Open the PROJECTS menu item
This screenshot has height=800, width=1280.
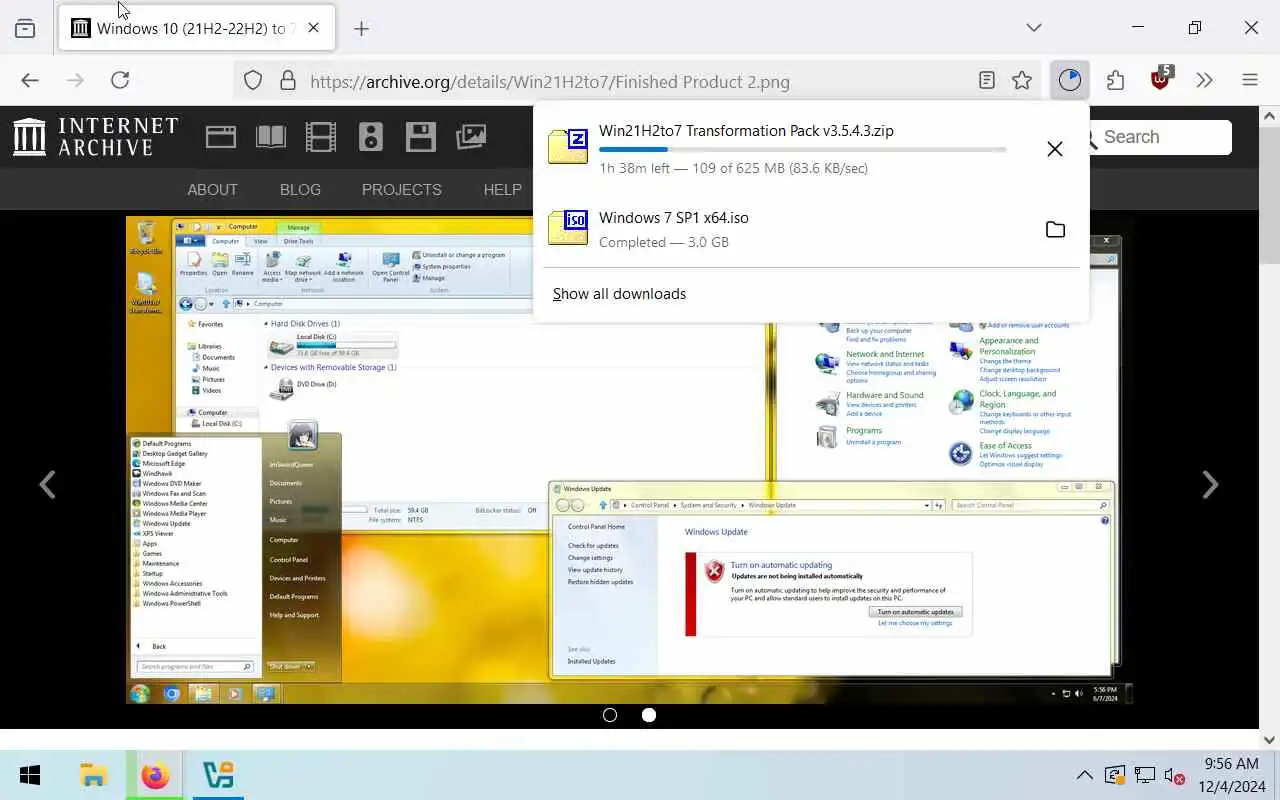(x=402, y=189)
